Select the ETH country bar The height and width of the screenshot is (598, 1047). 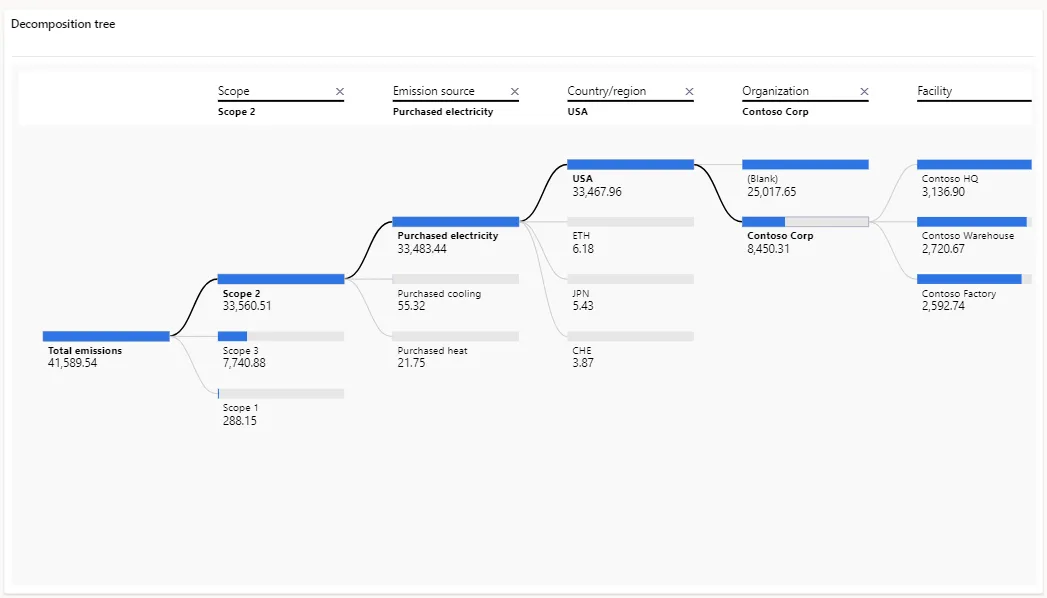point(630,222)
